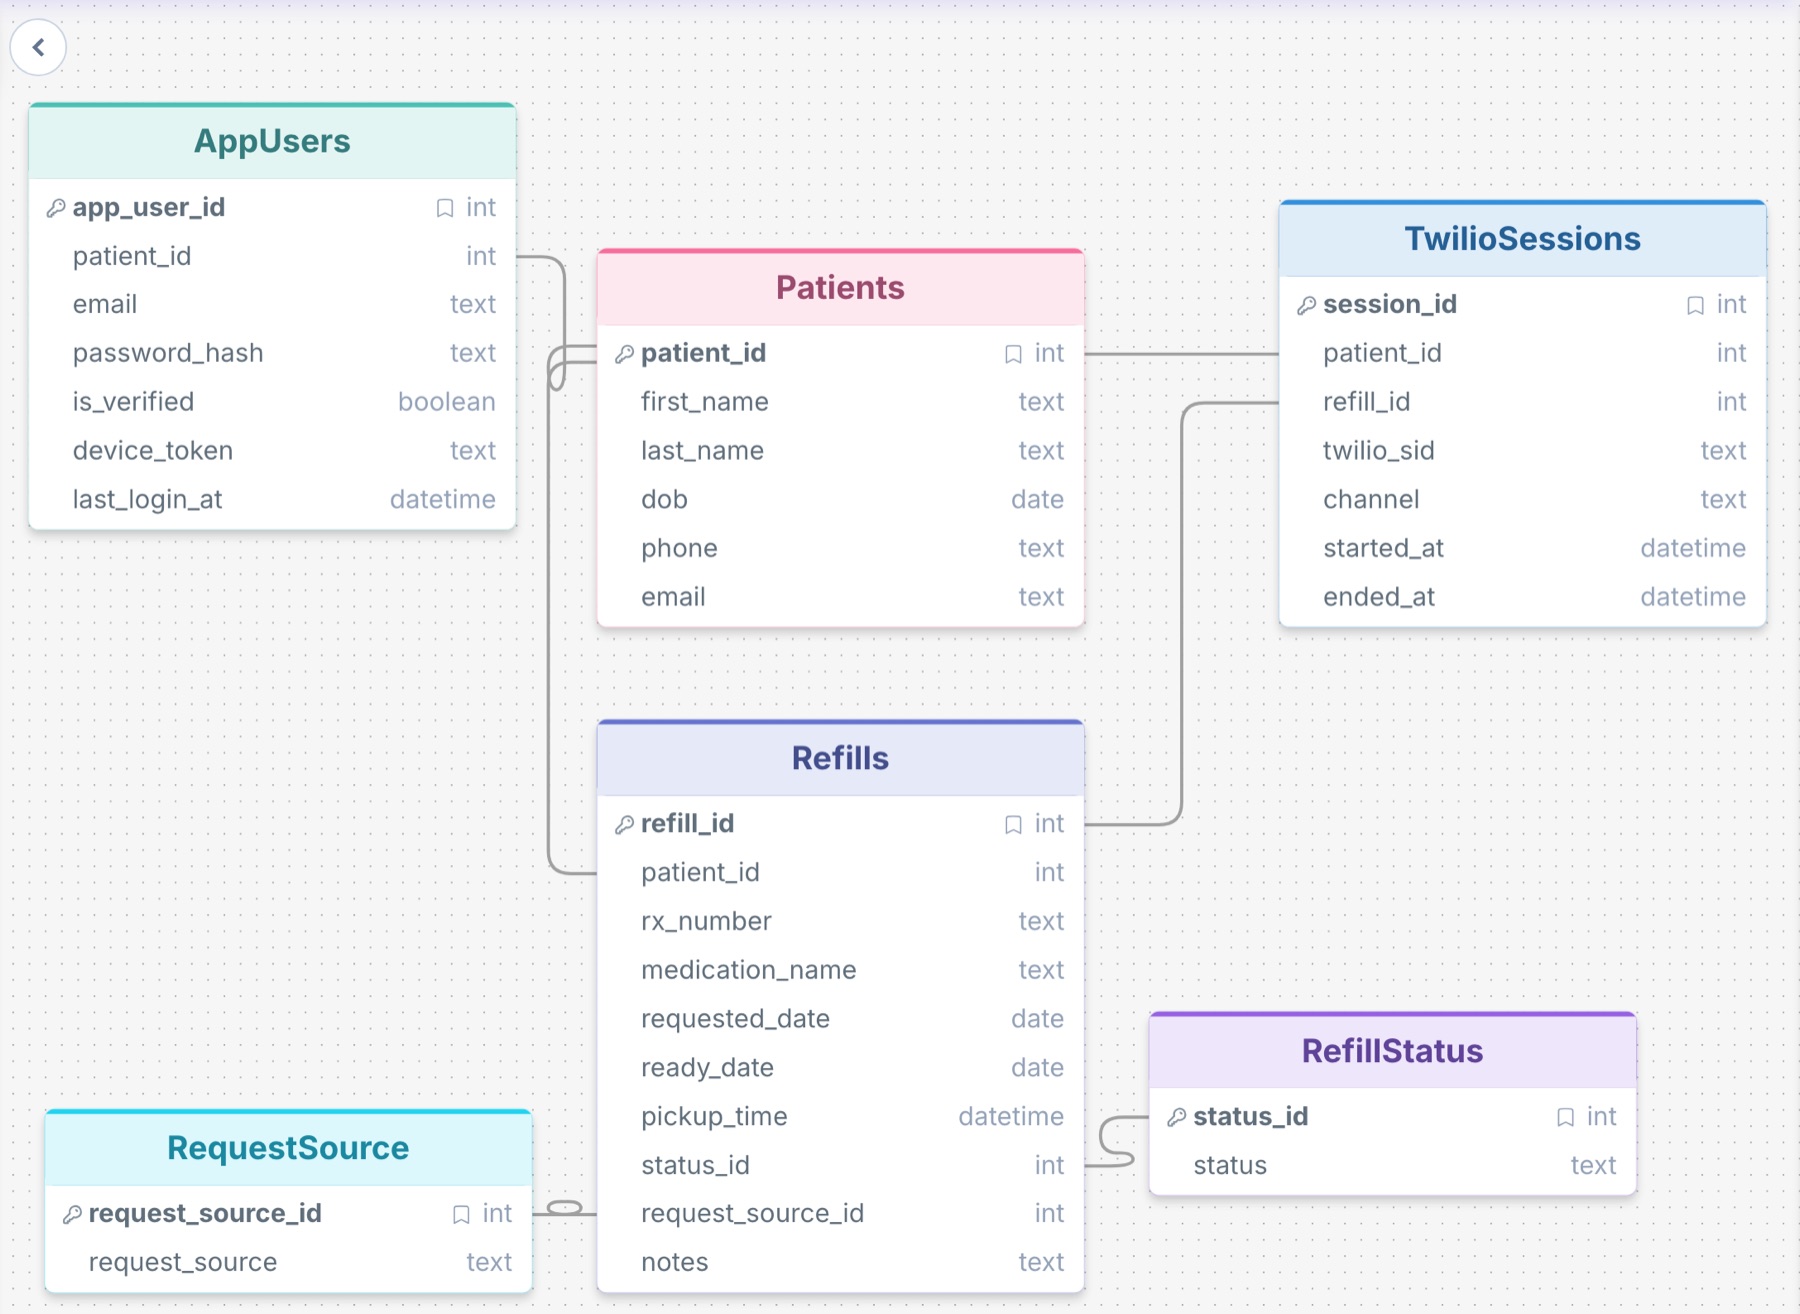Screen dimensions: 1800x1314
Task: Click the request_source text field in RequestSource
Action: [288, 1263]
